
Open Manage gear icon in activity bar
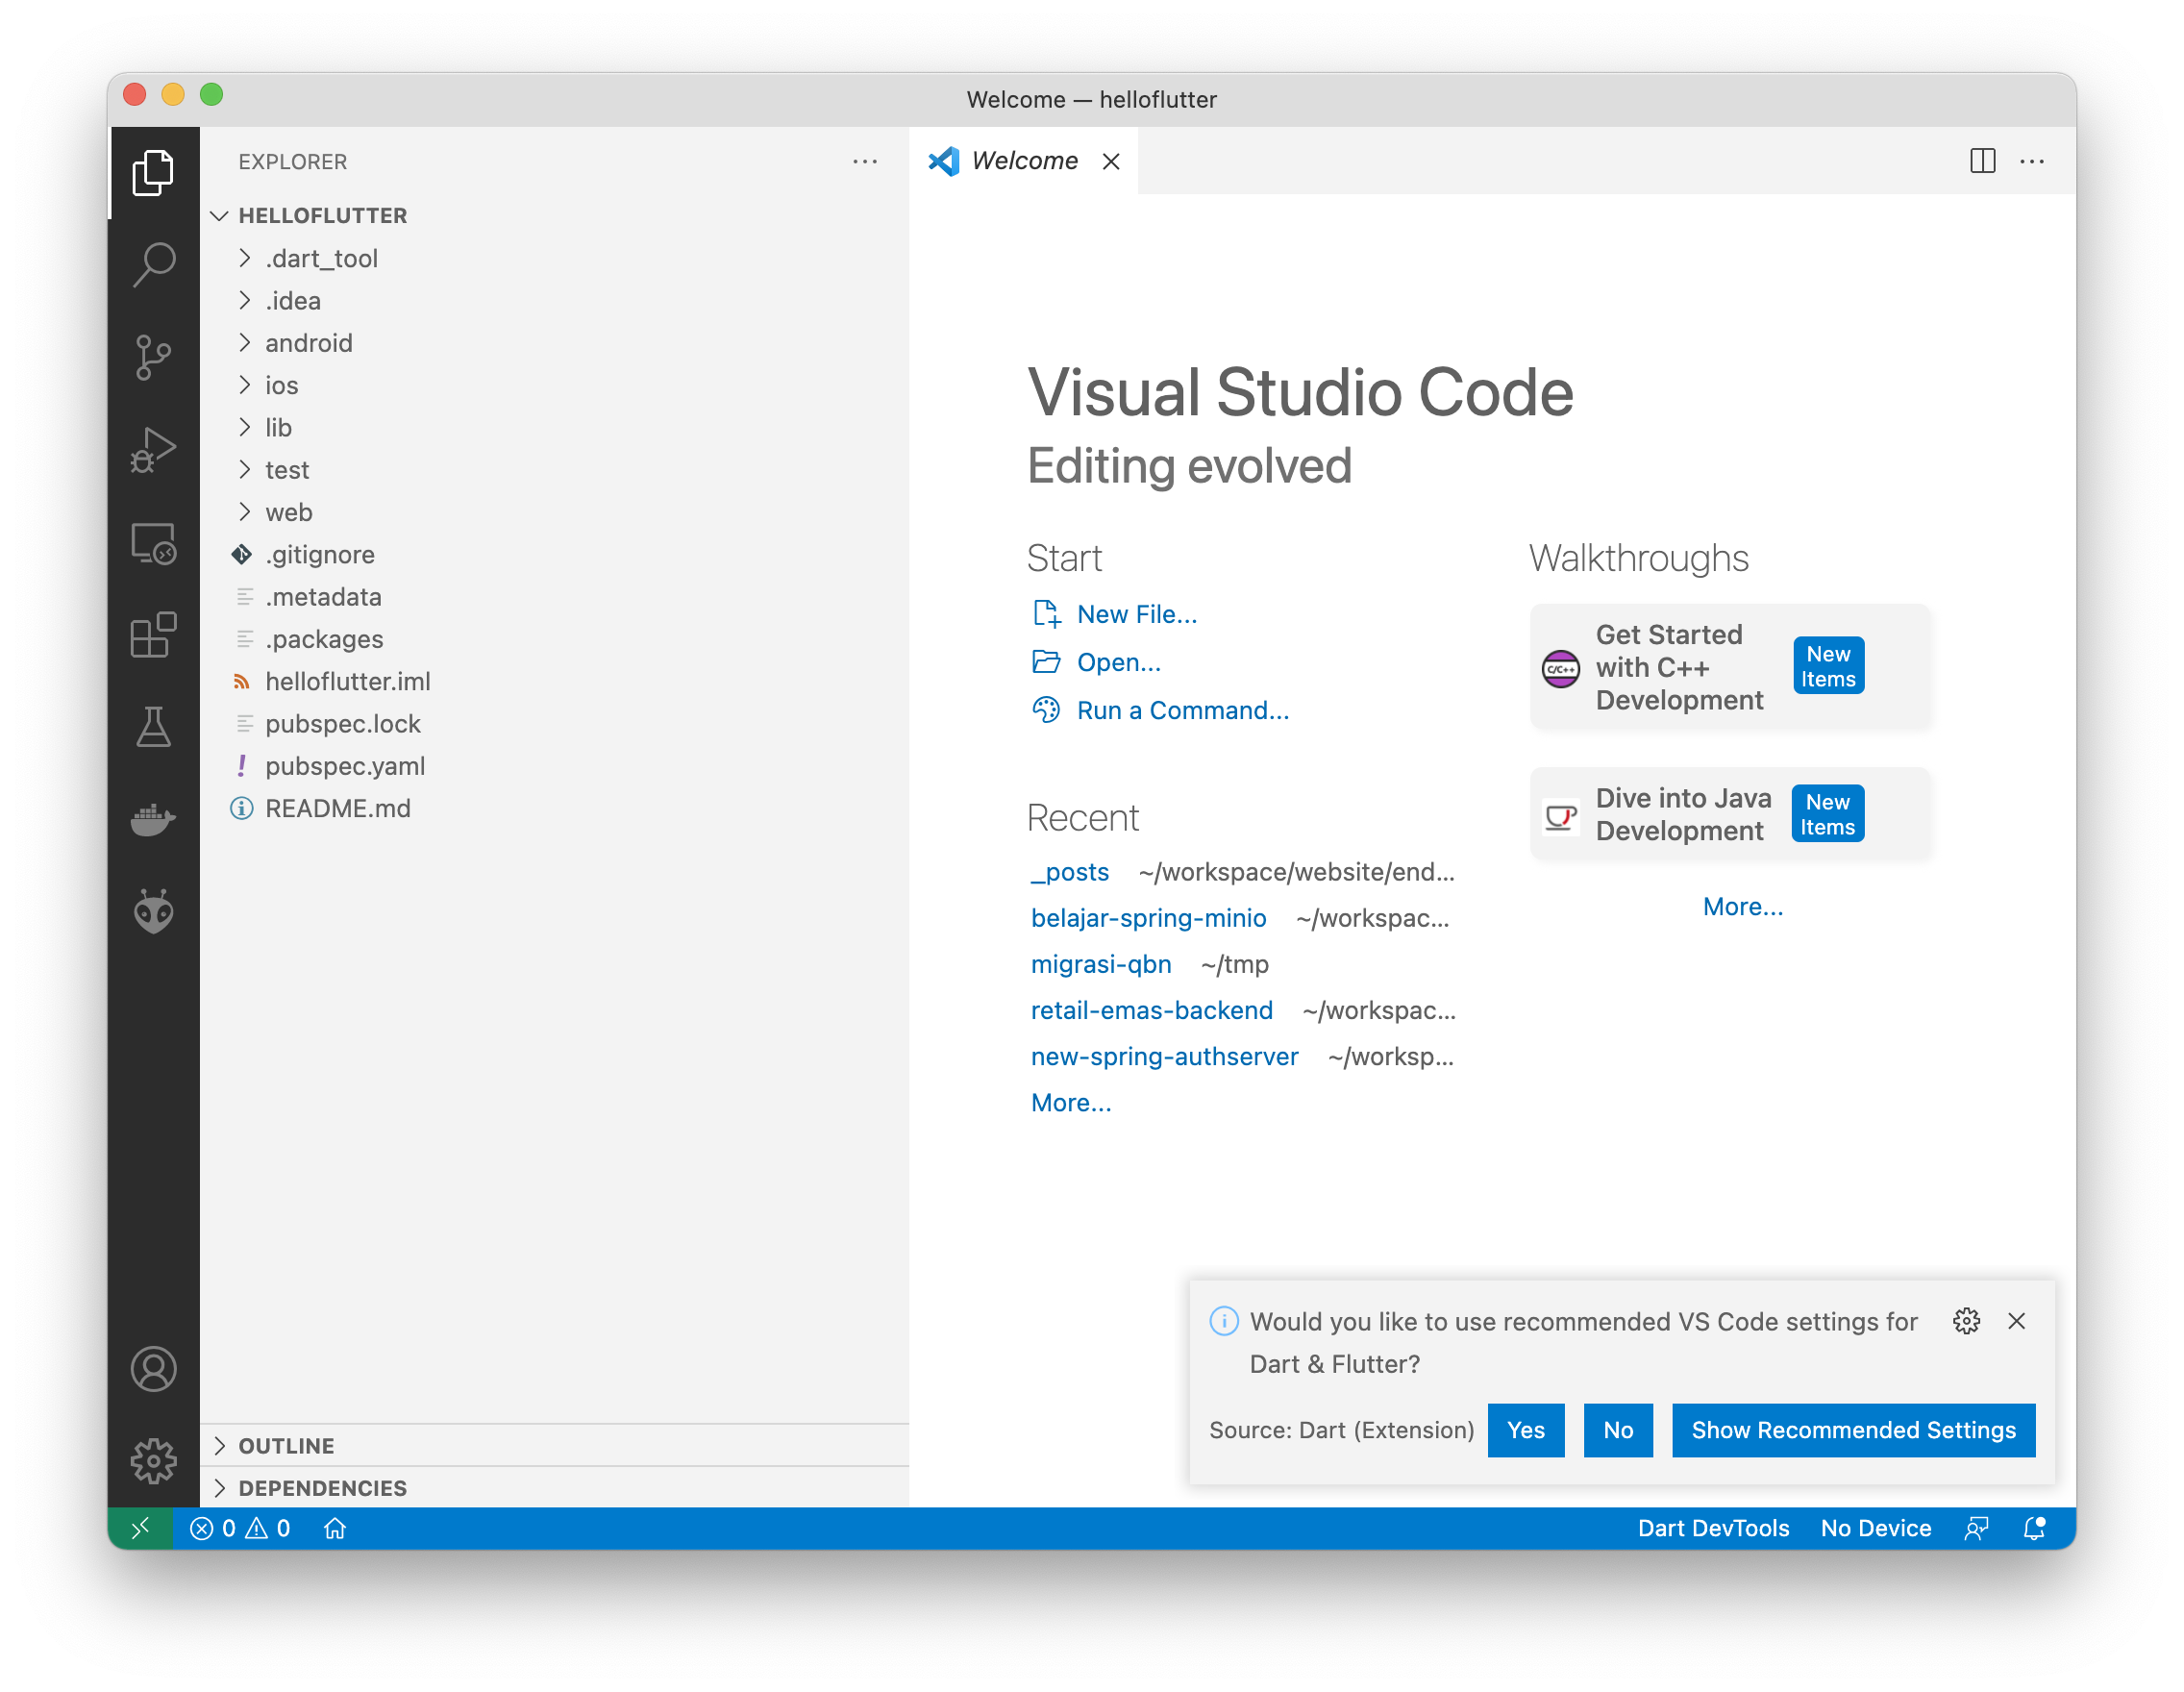click(153, 1461)
